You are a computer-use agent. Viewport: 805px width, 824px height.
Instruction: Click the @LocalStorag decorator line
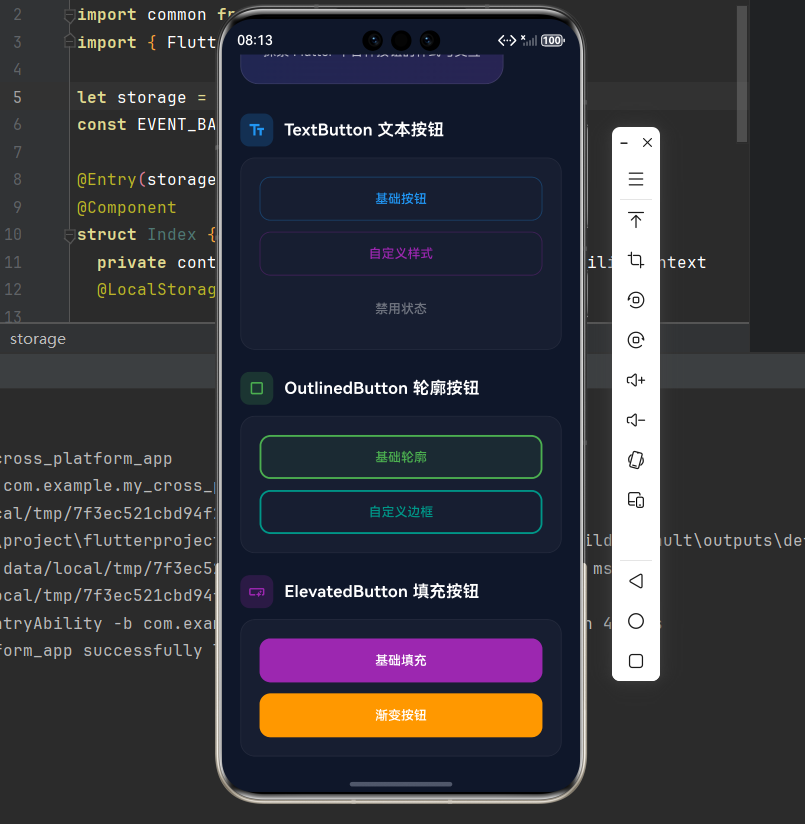click(156, 290)
